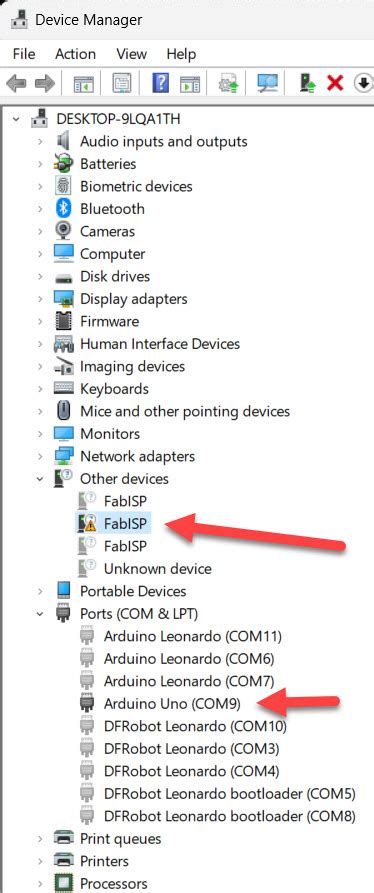
Task: Click the Update driver software toolbar icon
Action: coord(228,84)
